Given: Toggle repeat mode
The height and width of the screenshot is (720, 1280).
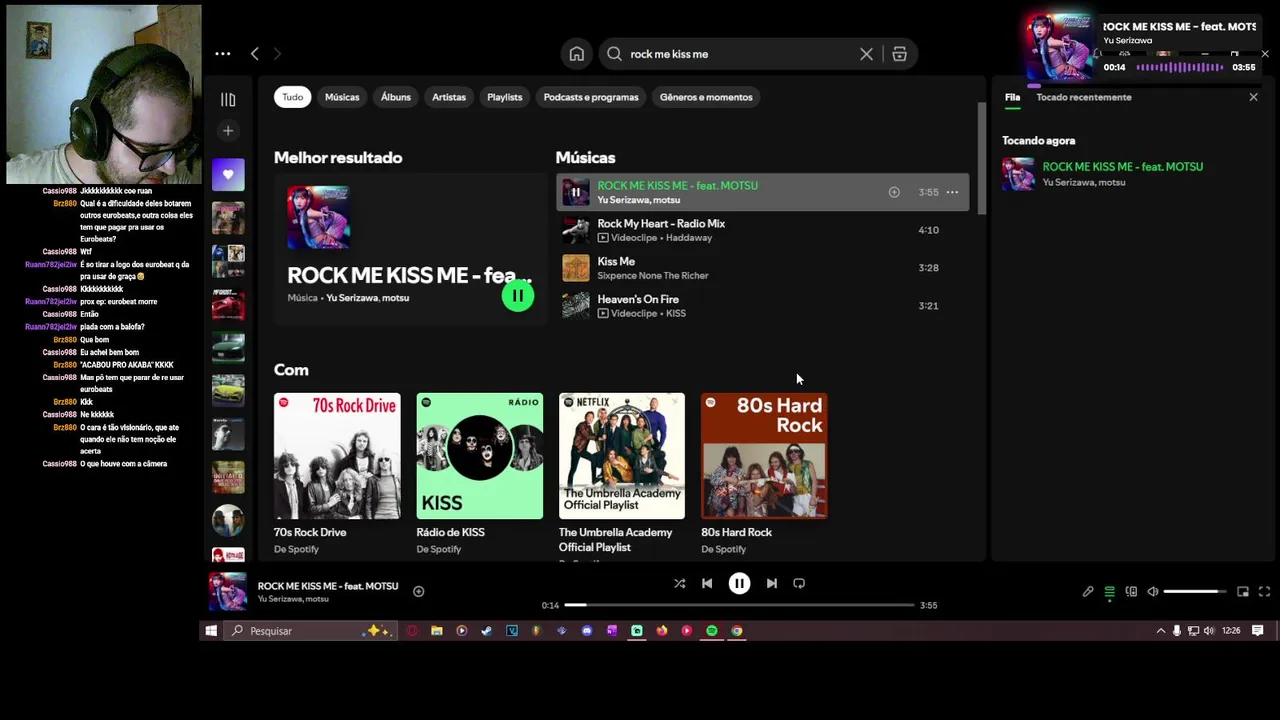Looking at the screenshot, I should click(799, 583).
